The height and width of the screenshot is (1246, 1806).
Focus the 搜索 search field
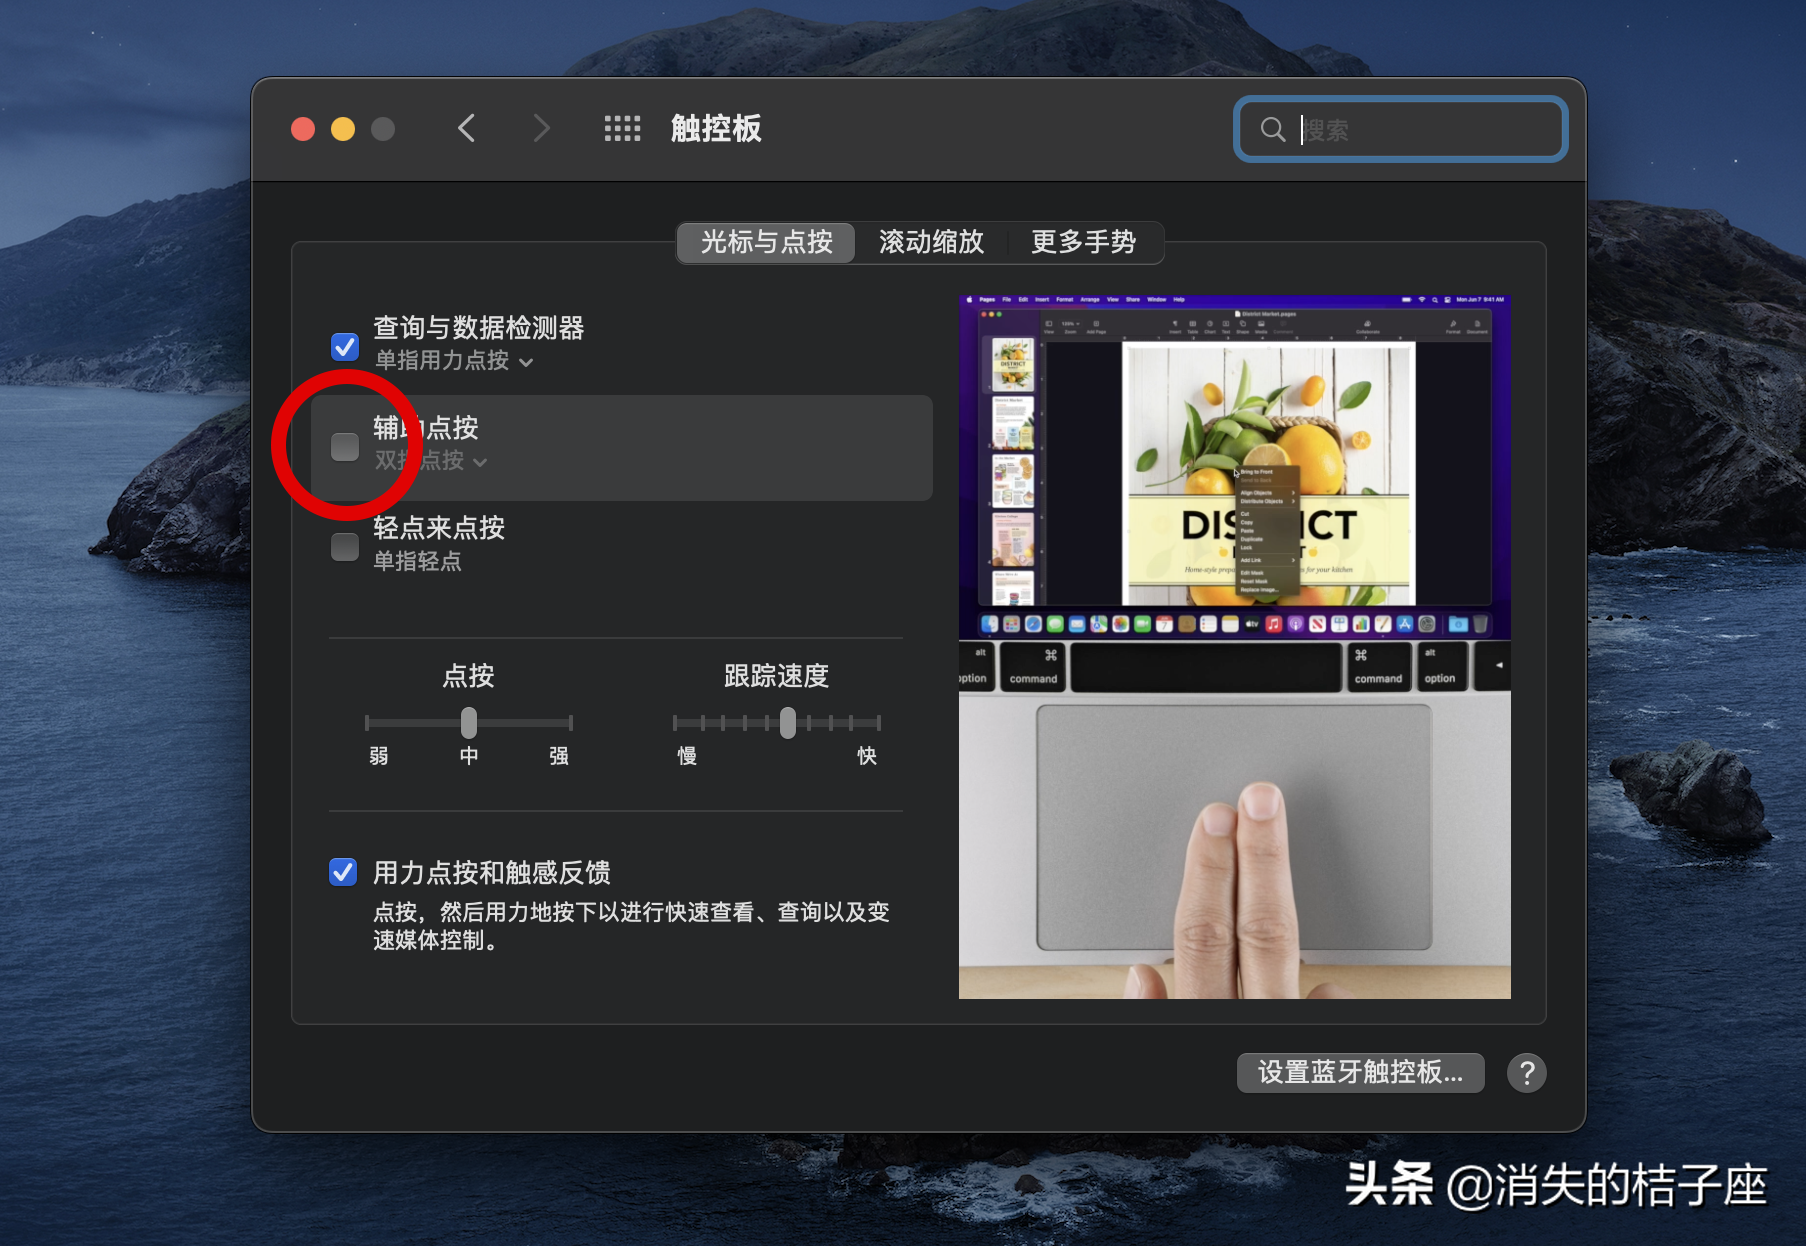(1400, 129)
